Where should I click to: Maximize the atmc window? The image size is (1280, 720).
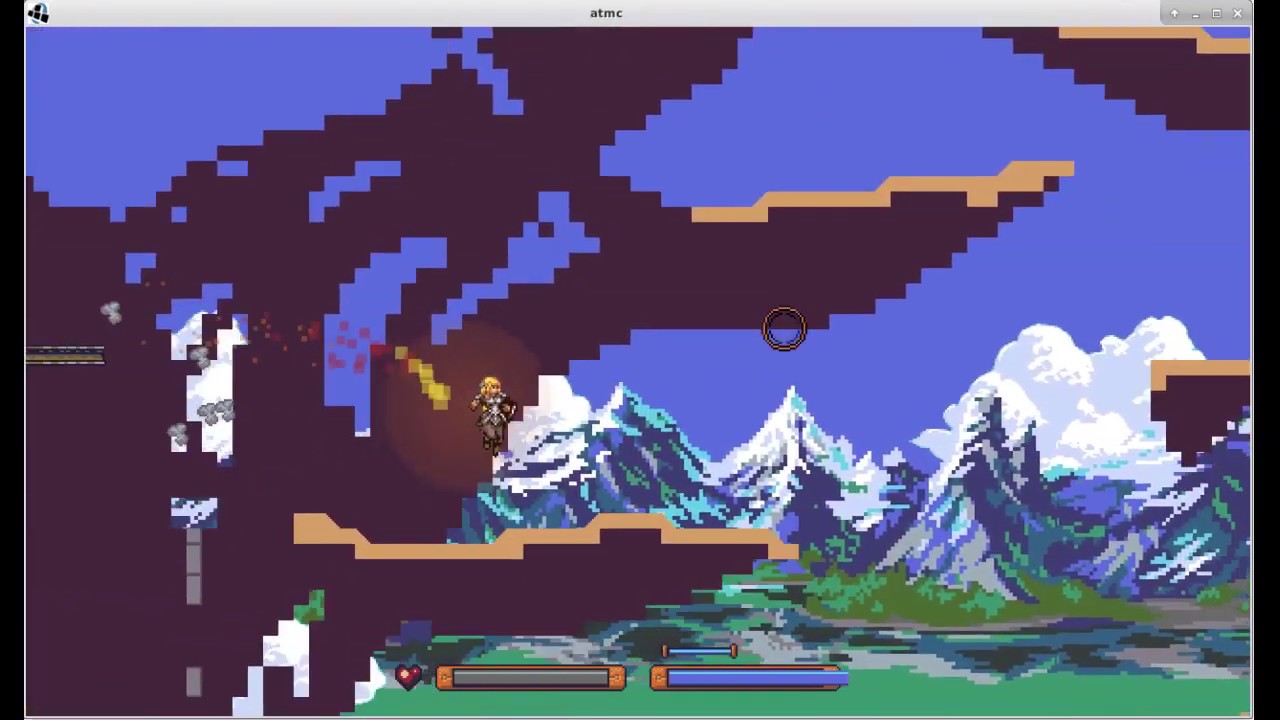1216,13
